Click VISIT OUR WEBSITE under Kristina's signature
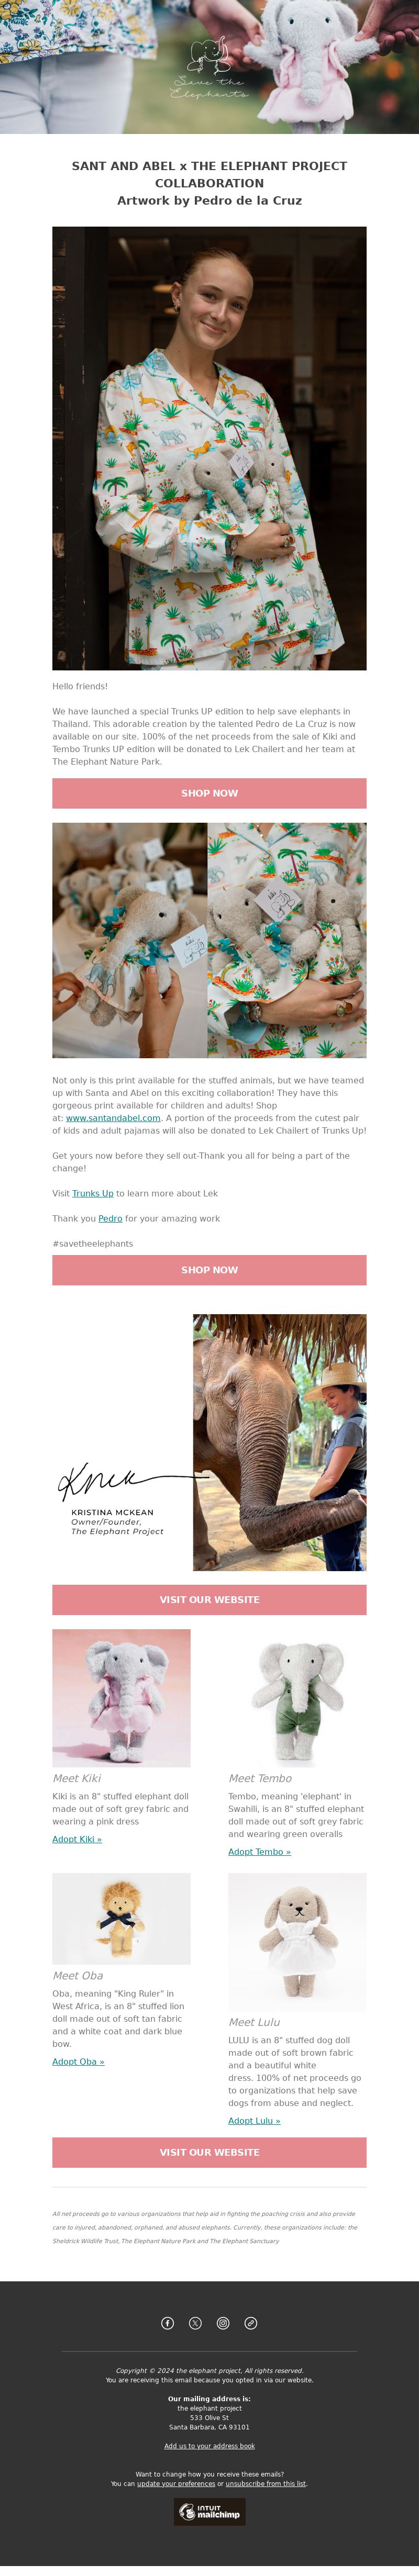419x2576 pixels. [209, 1599]
